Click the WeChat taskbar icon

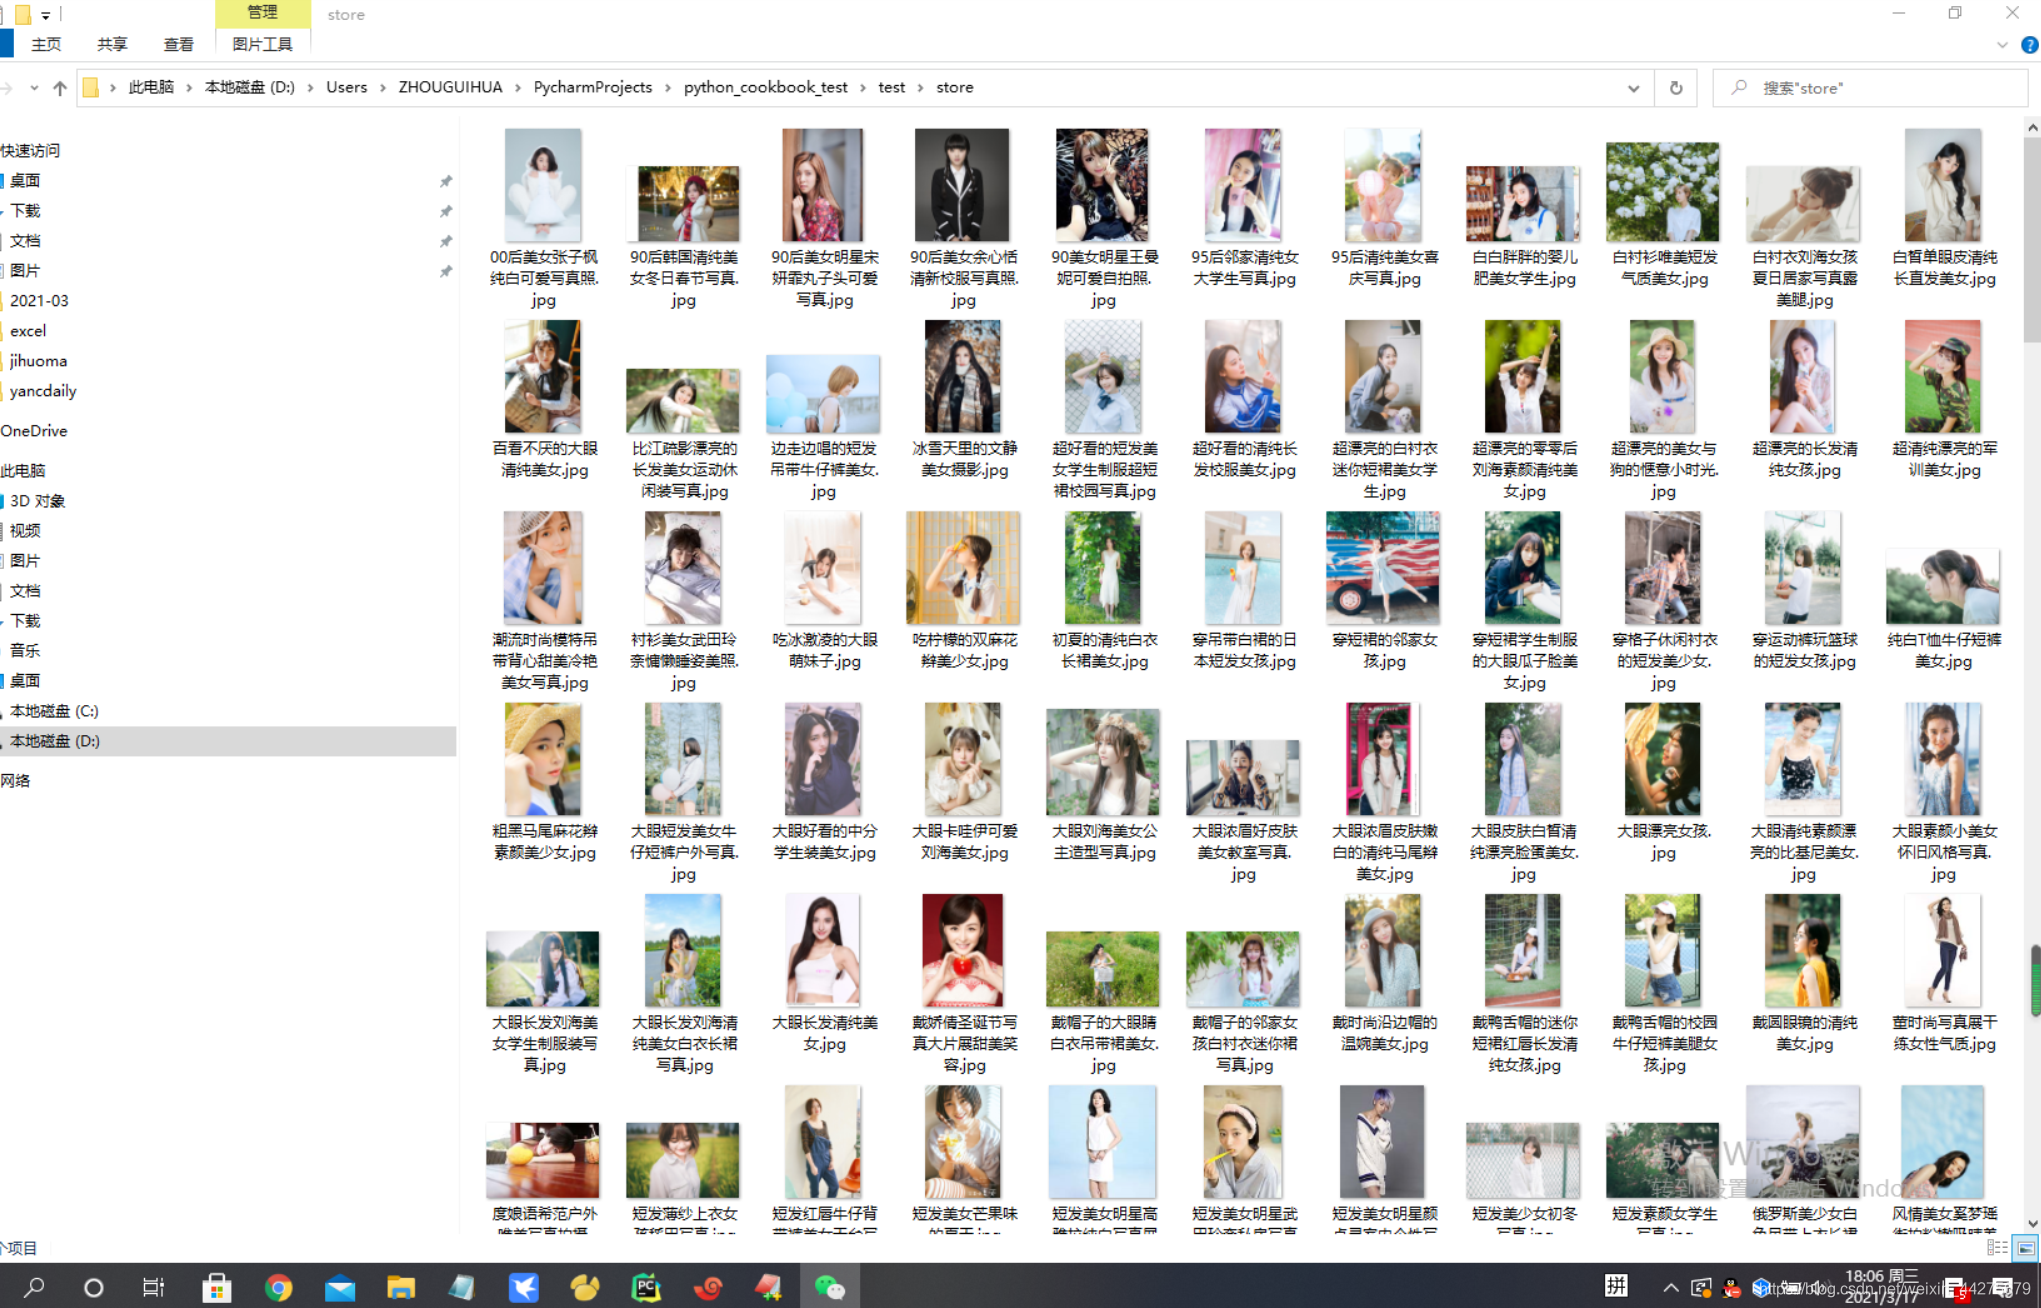coord(829,1287)
